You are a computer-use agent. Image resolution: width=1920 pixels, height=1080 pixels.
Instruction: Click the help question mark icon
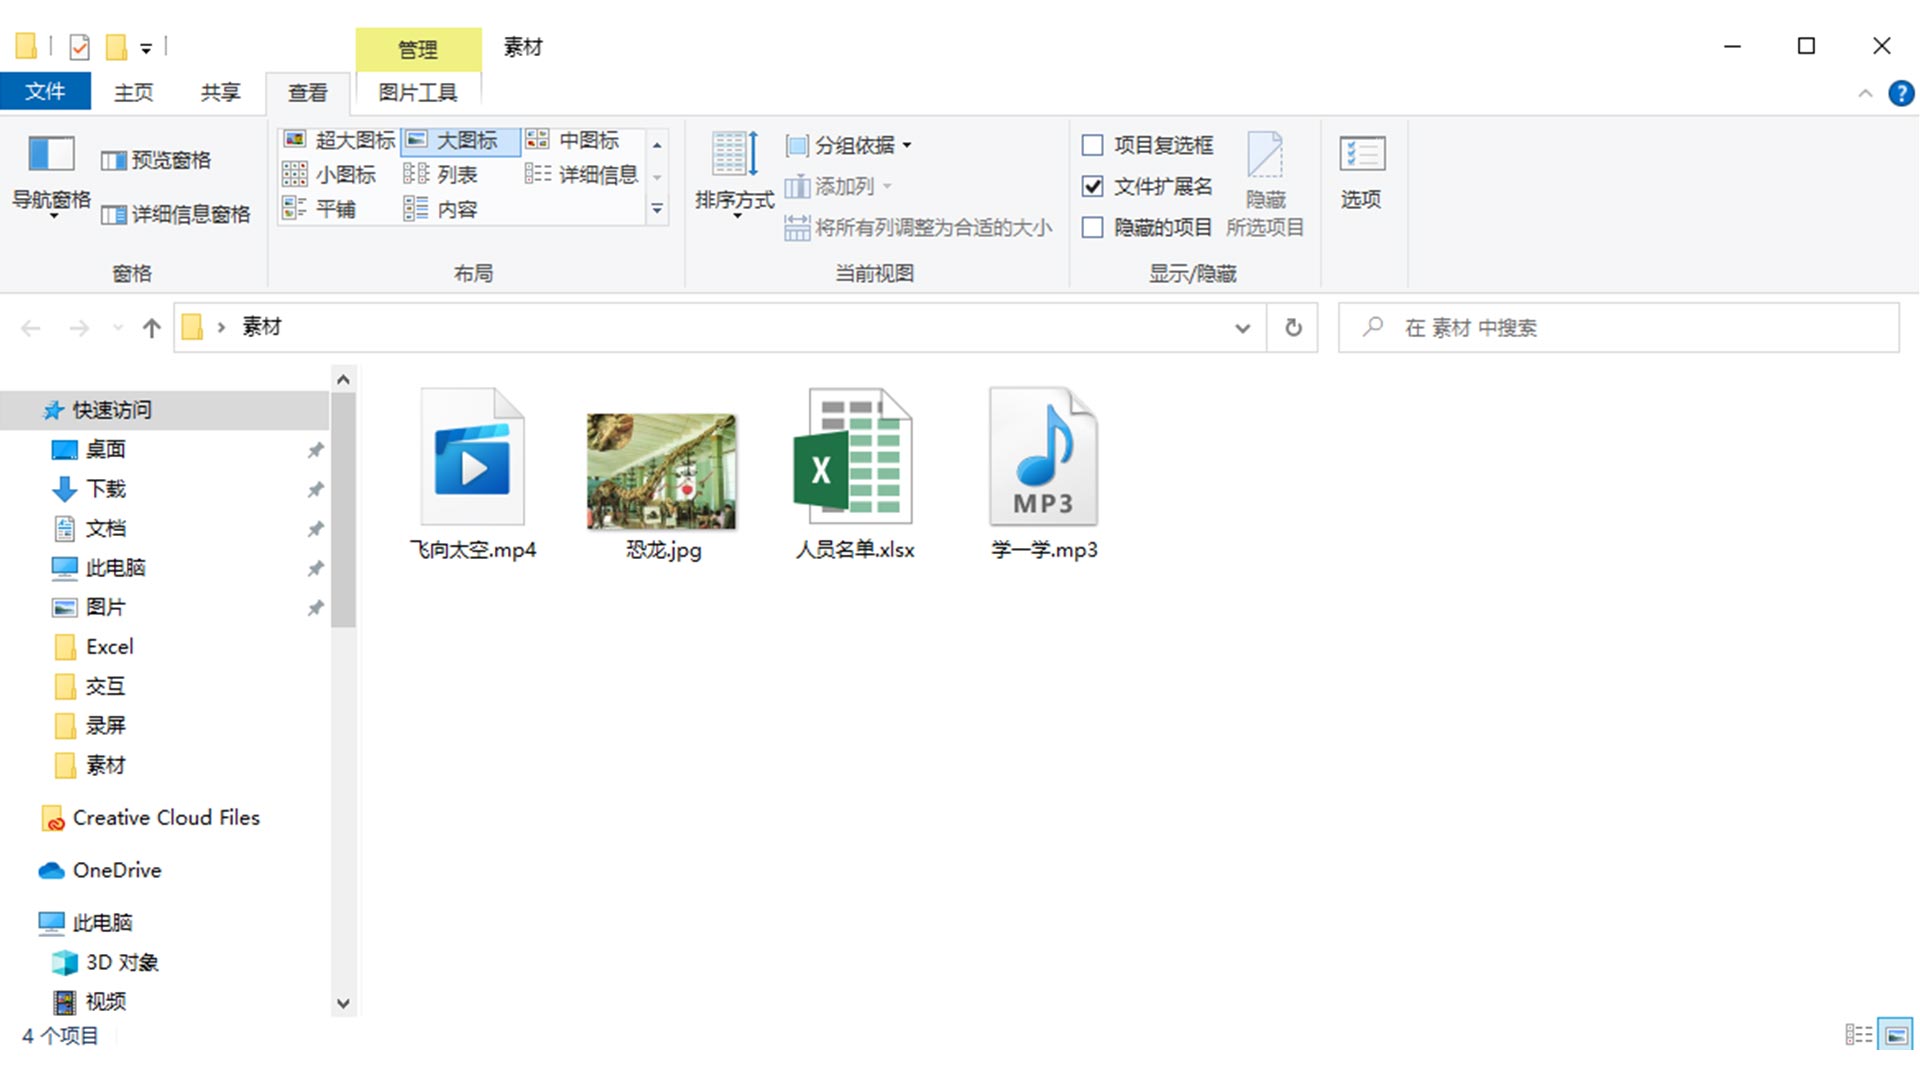[1900, 94]
